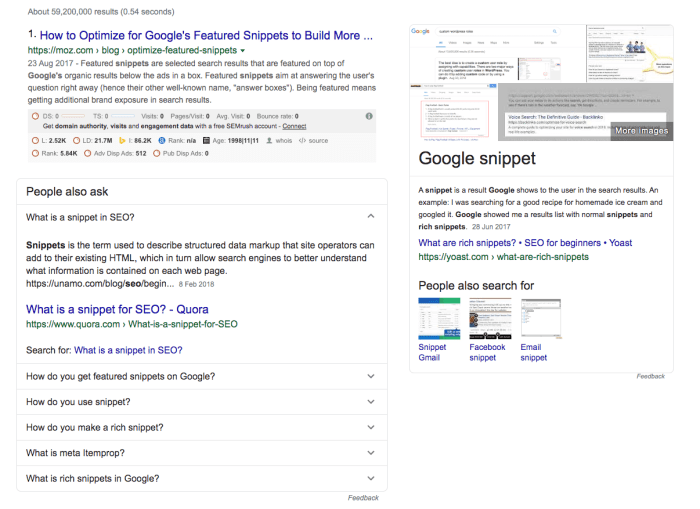This screenshot has width=700, height=509.
Task: Expand 'How do you make a rich snippet?'
Action: coord(371,427)
